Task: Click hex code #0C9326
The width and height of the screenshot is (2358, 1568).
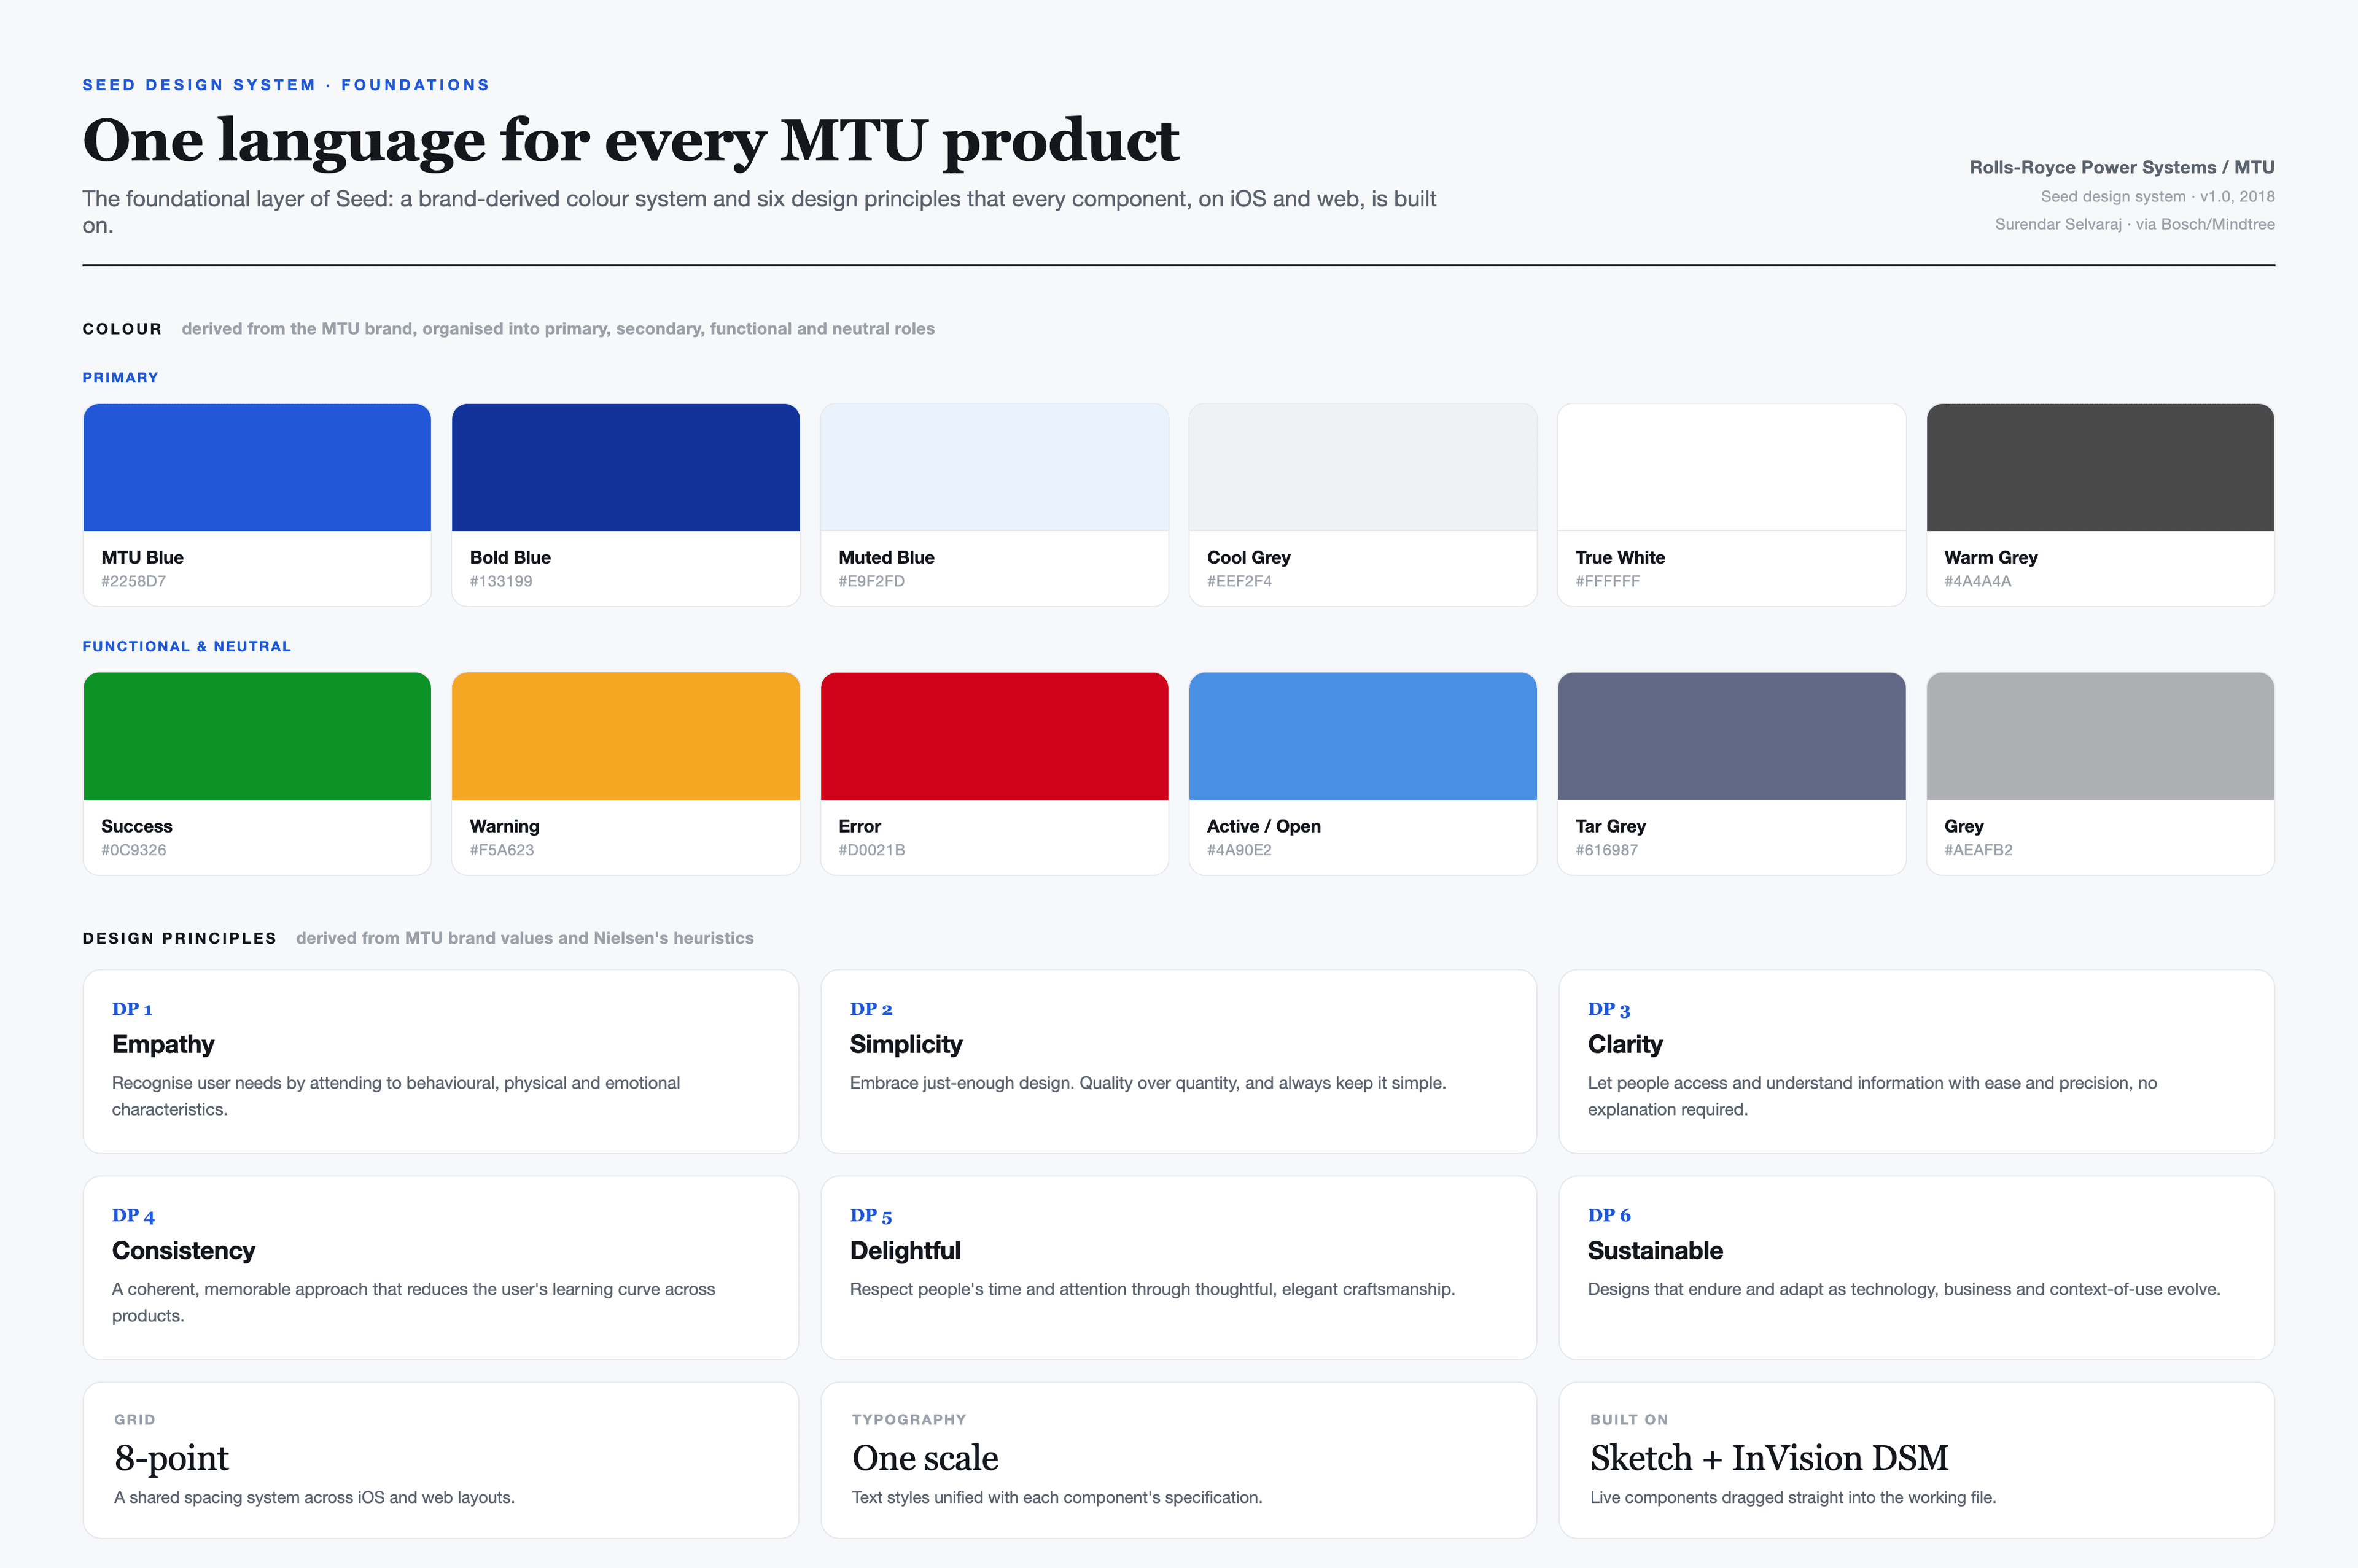Action: point(133,850)
